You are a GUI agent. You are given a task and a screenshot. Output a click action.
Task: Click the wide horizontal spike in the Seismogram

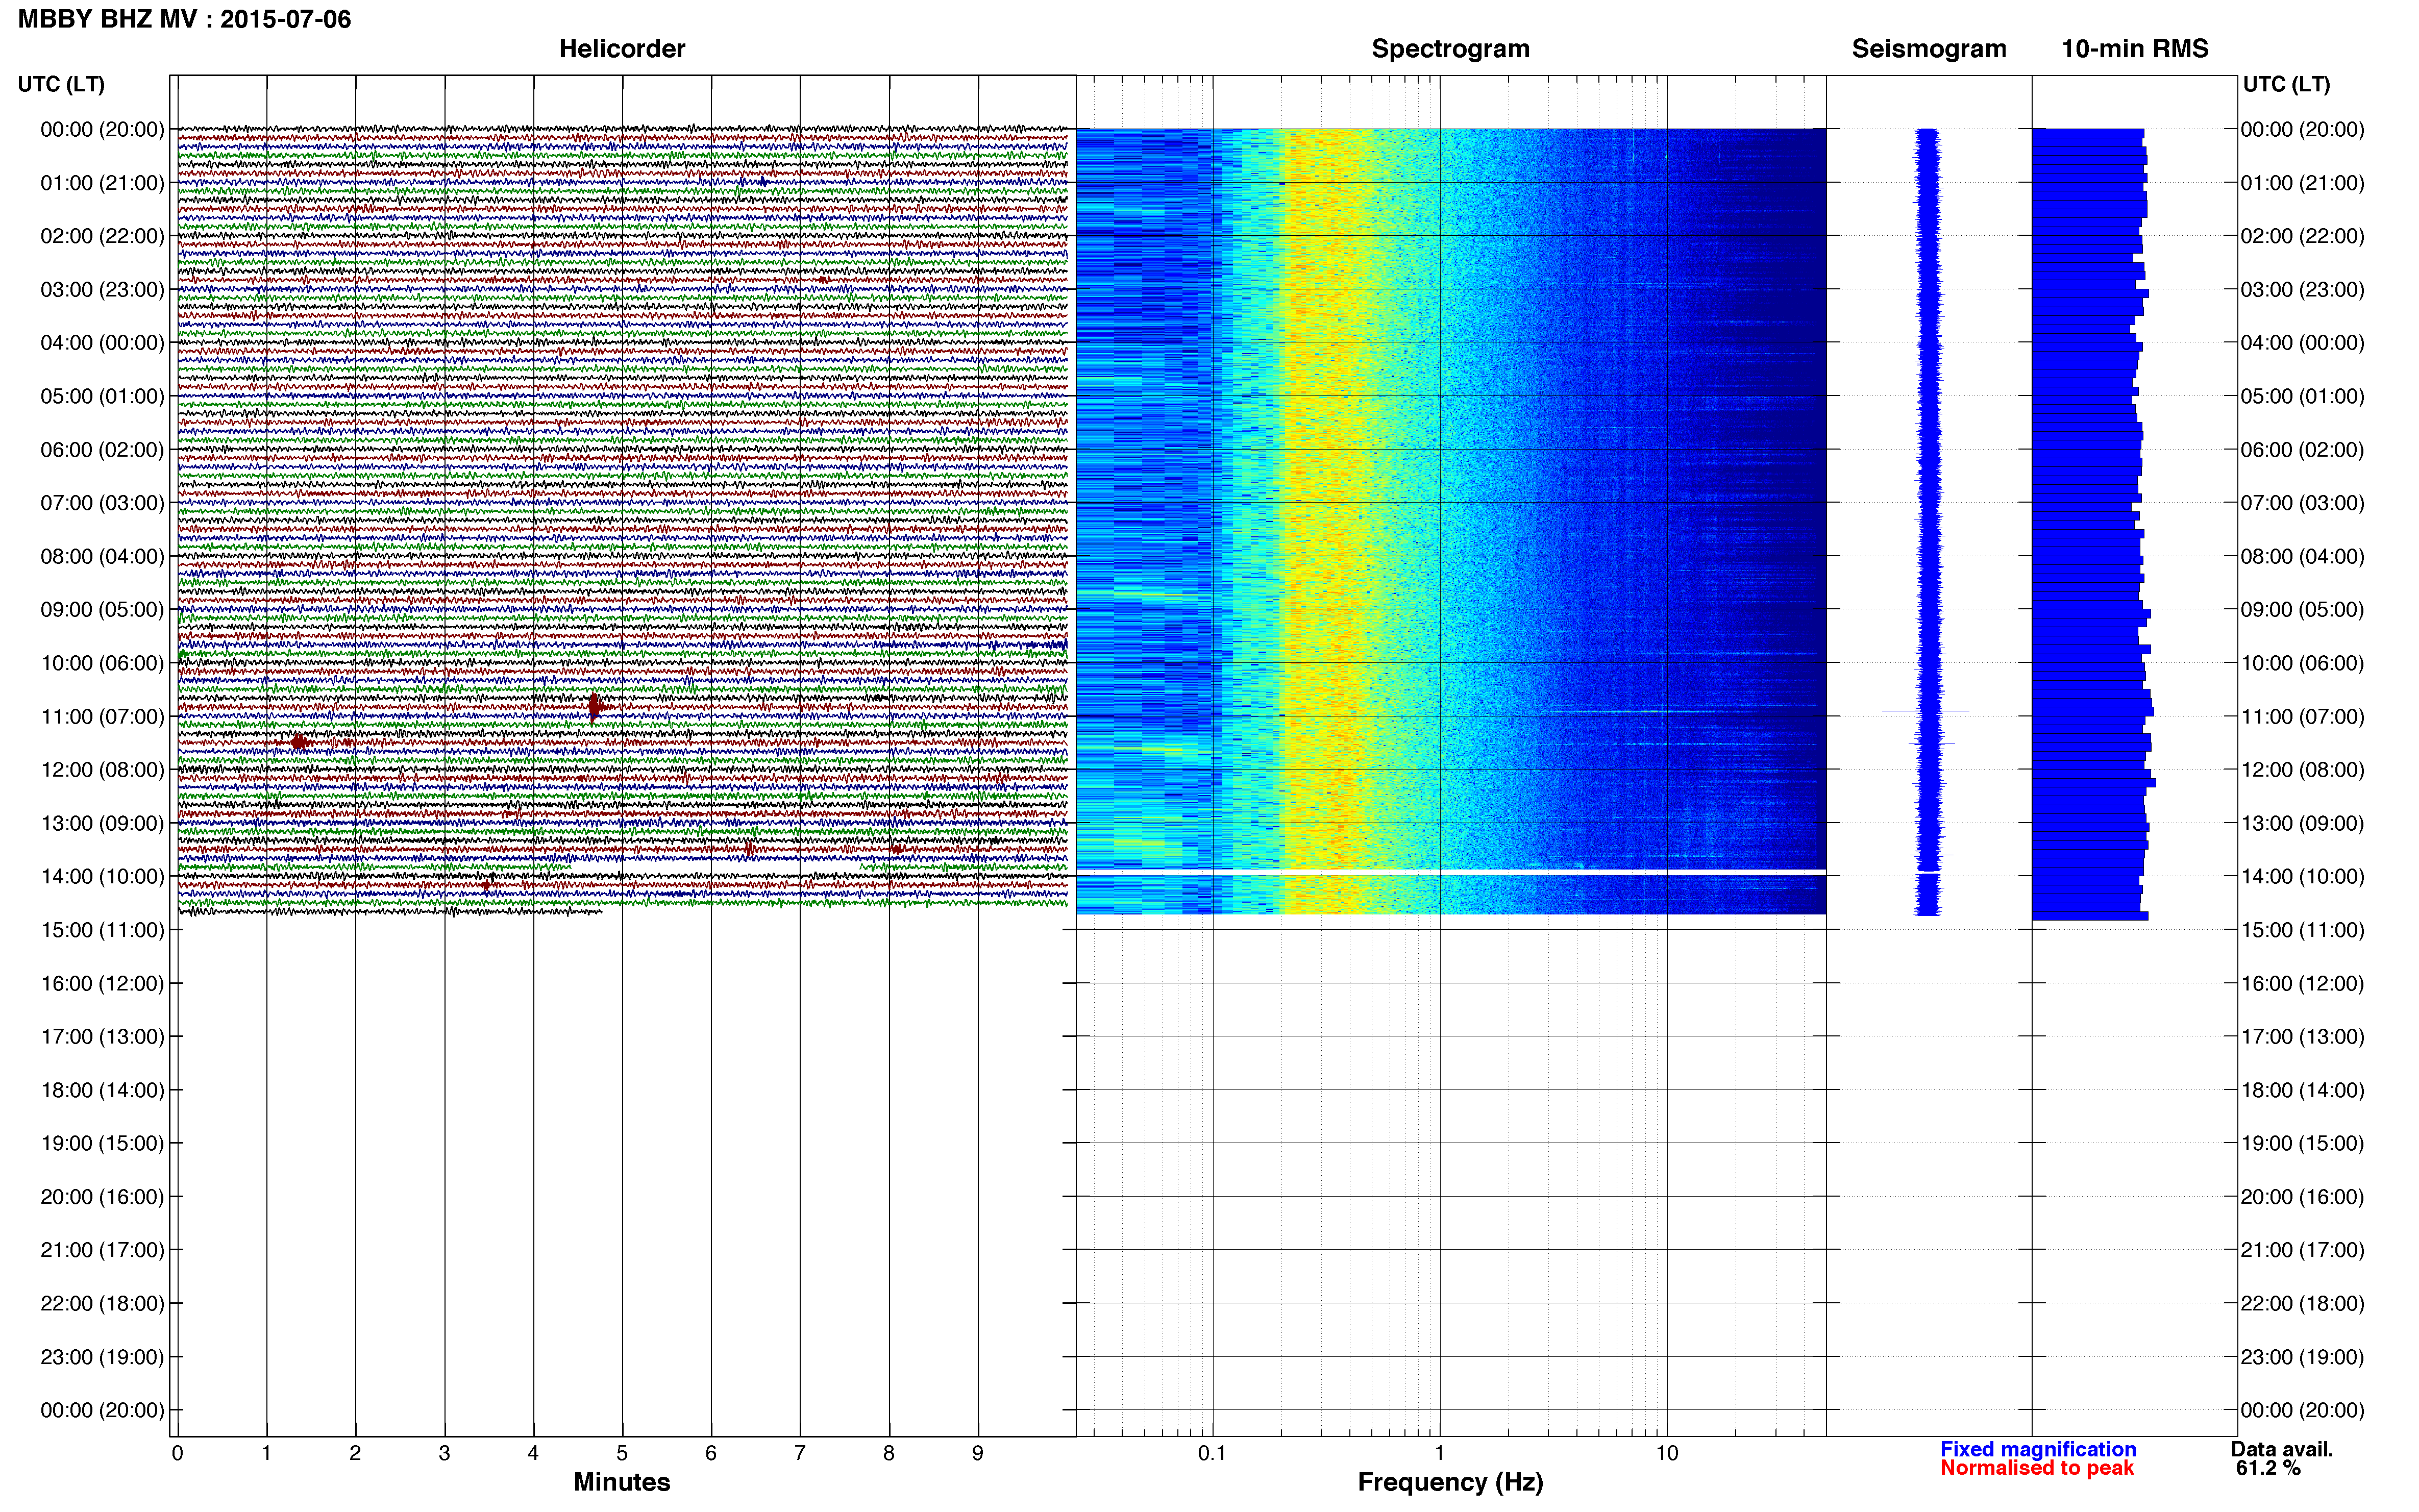tap(1925, 711)
